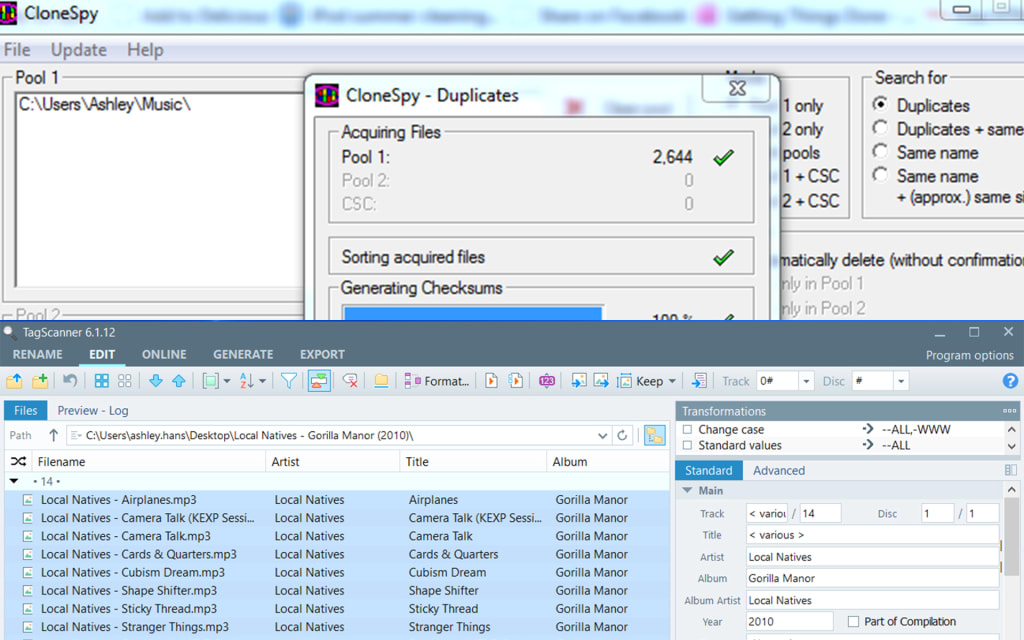Click the green square selection options icon

pos(210,381)
